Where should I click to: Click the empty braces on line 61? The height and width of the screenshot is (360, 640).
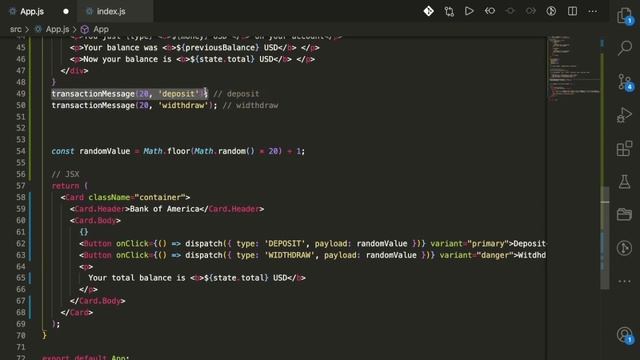[84, 232]
